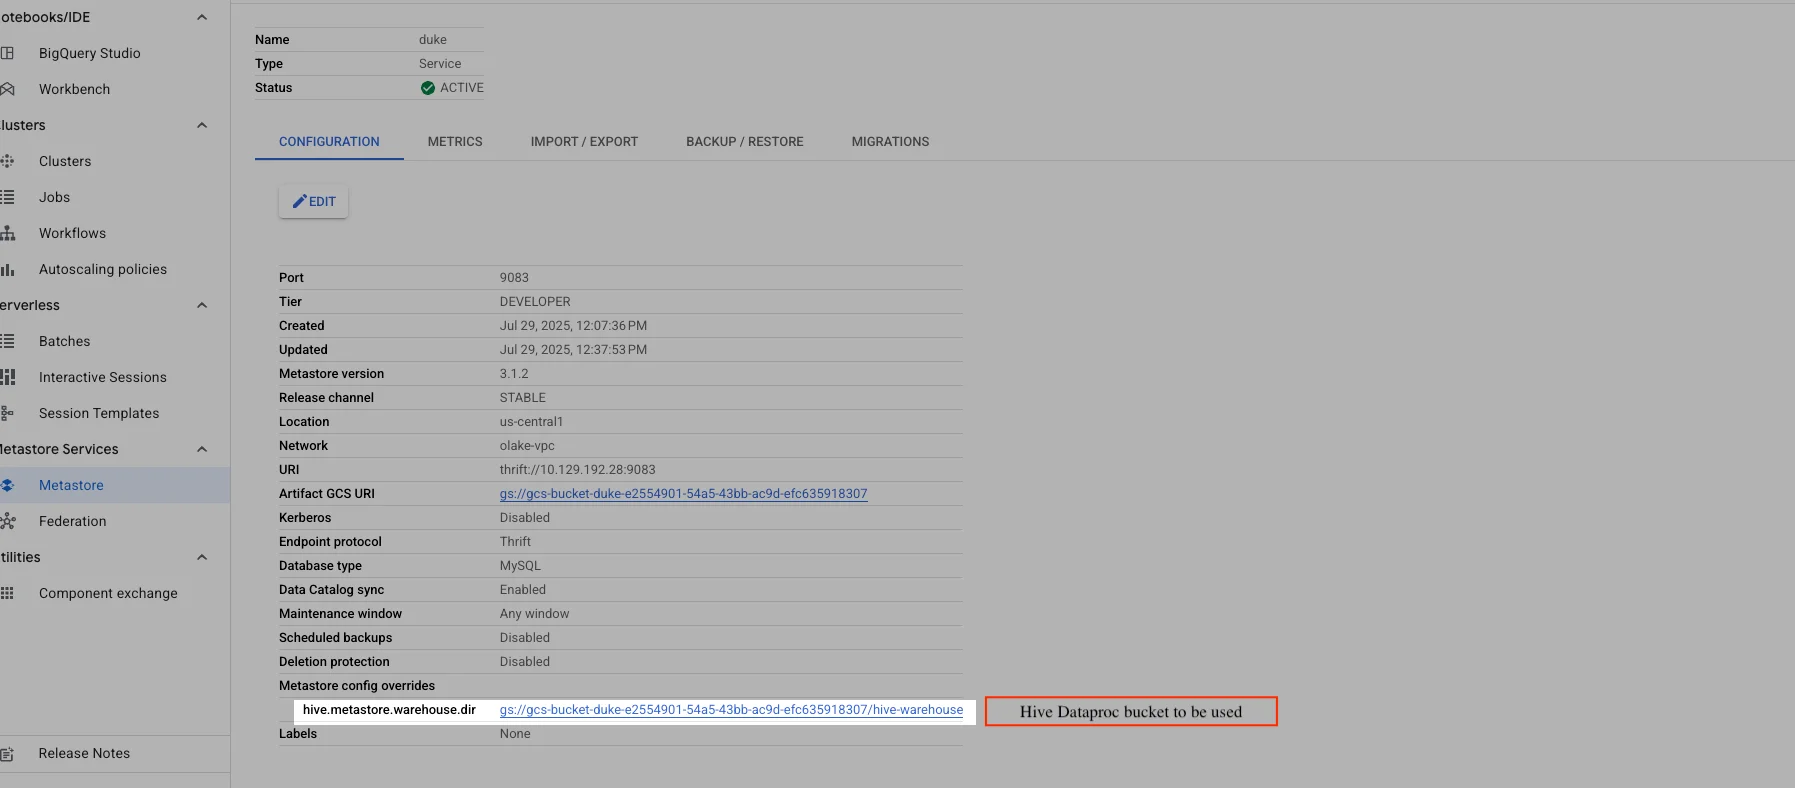Click the BigQuery Studio sidebar icon
The width and height of the screenshot is (1795, 788).
pos(7,53)
